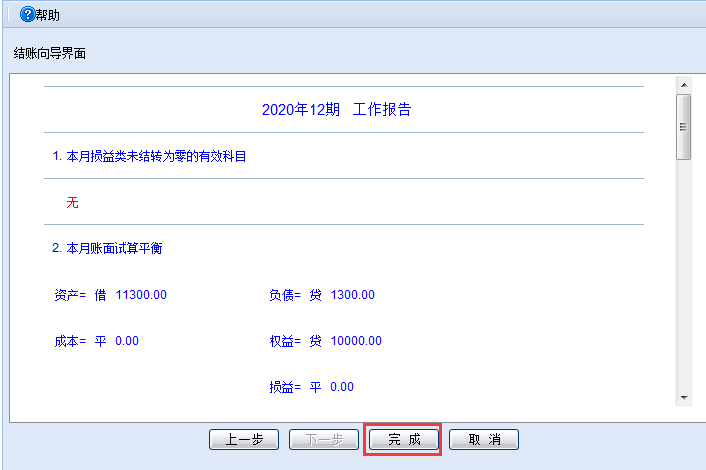Image resolution: width=706 pixels, height=470 pixels.
Task: Click the 资产 value 11300.00
Action: [x=141, y=295]
